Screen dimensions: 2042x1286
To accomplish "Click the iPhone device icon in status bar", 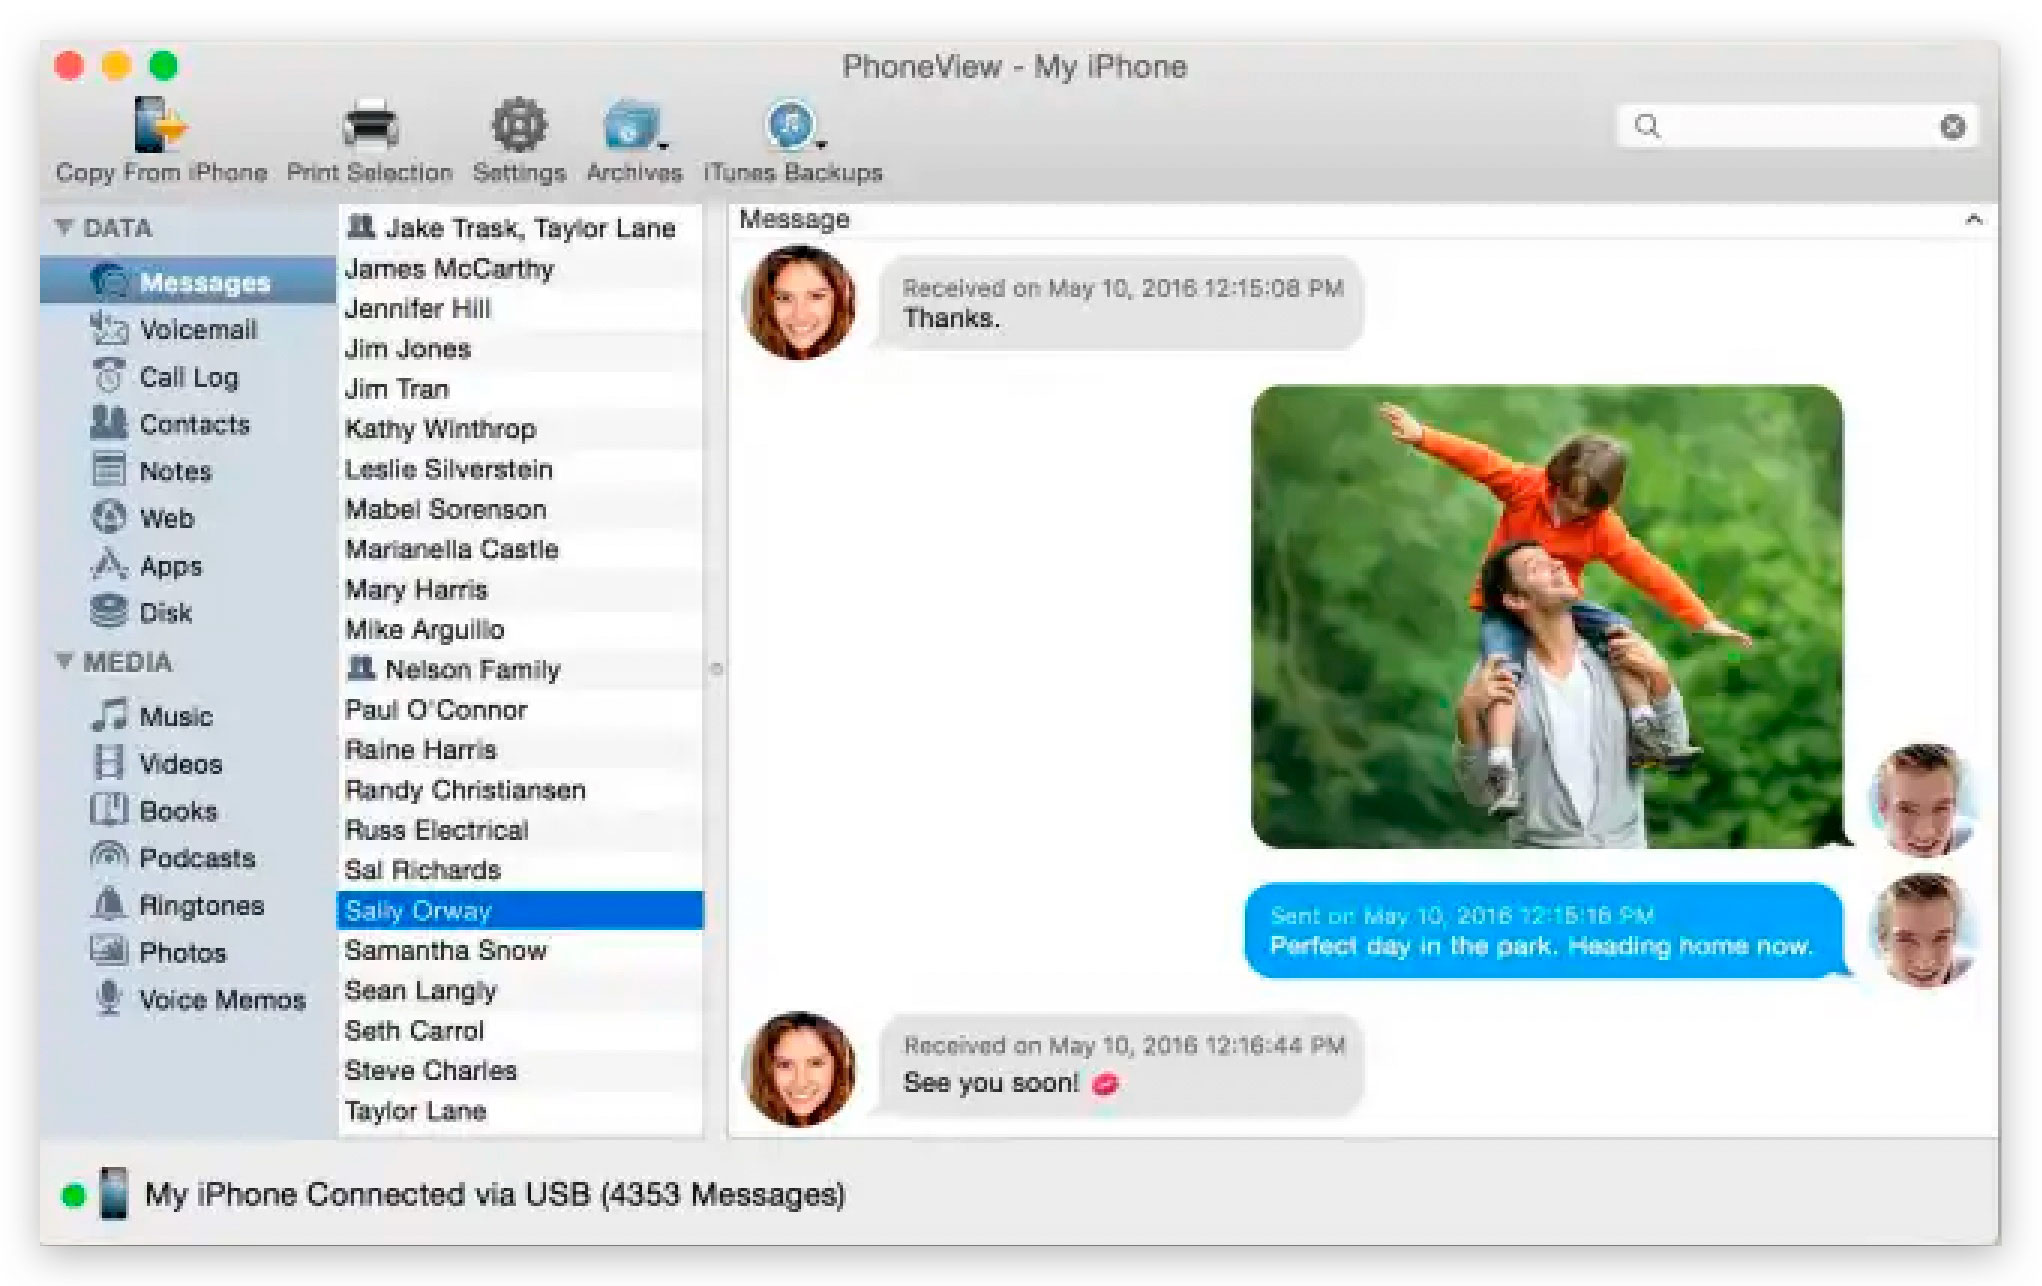I will pos(114,1194).
